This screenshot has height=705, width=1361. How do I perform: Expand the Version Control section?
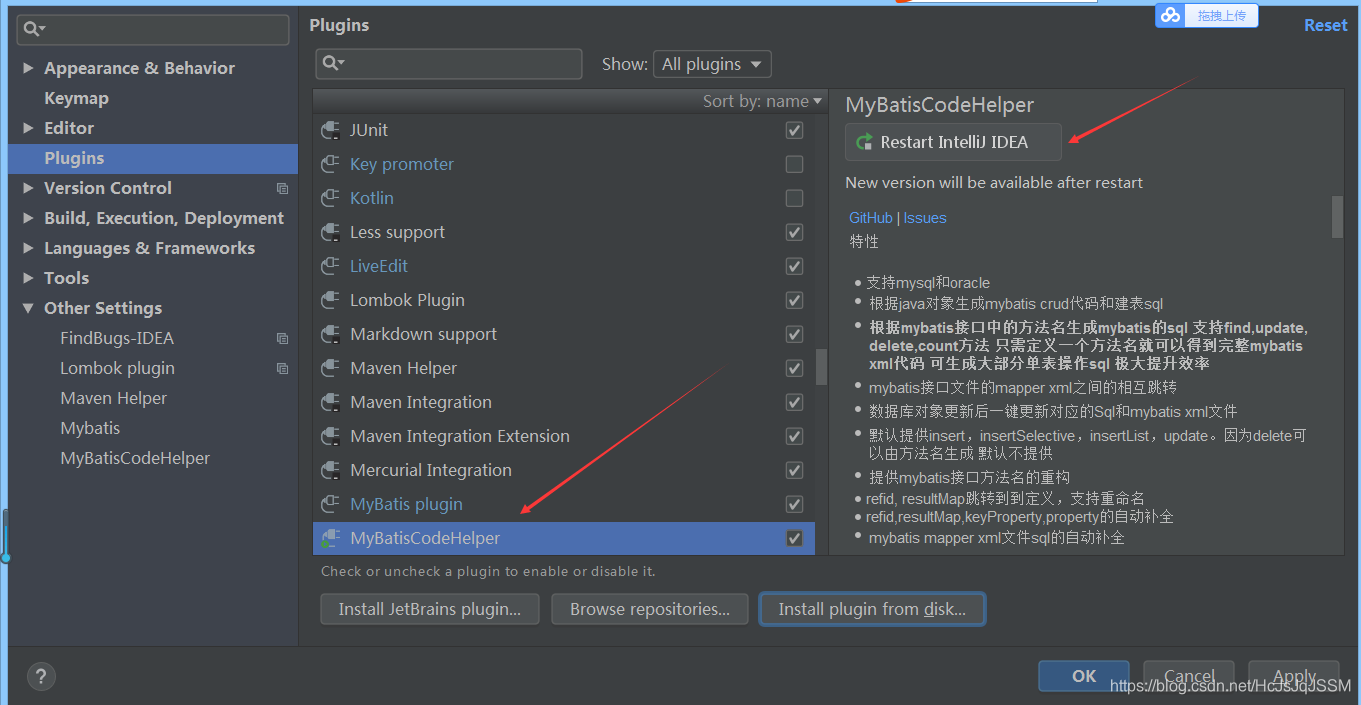[x=28, y=189]
